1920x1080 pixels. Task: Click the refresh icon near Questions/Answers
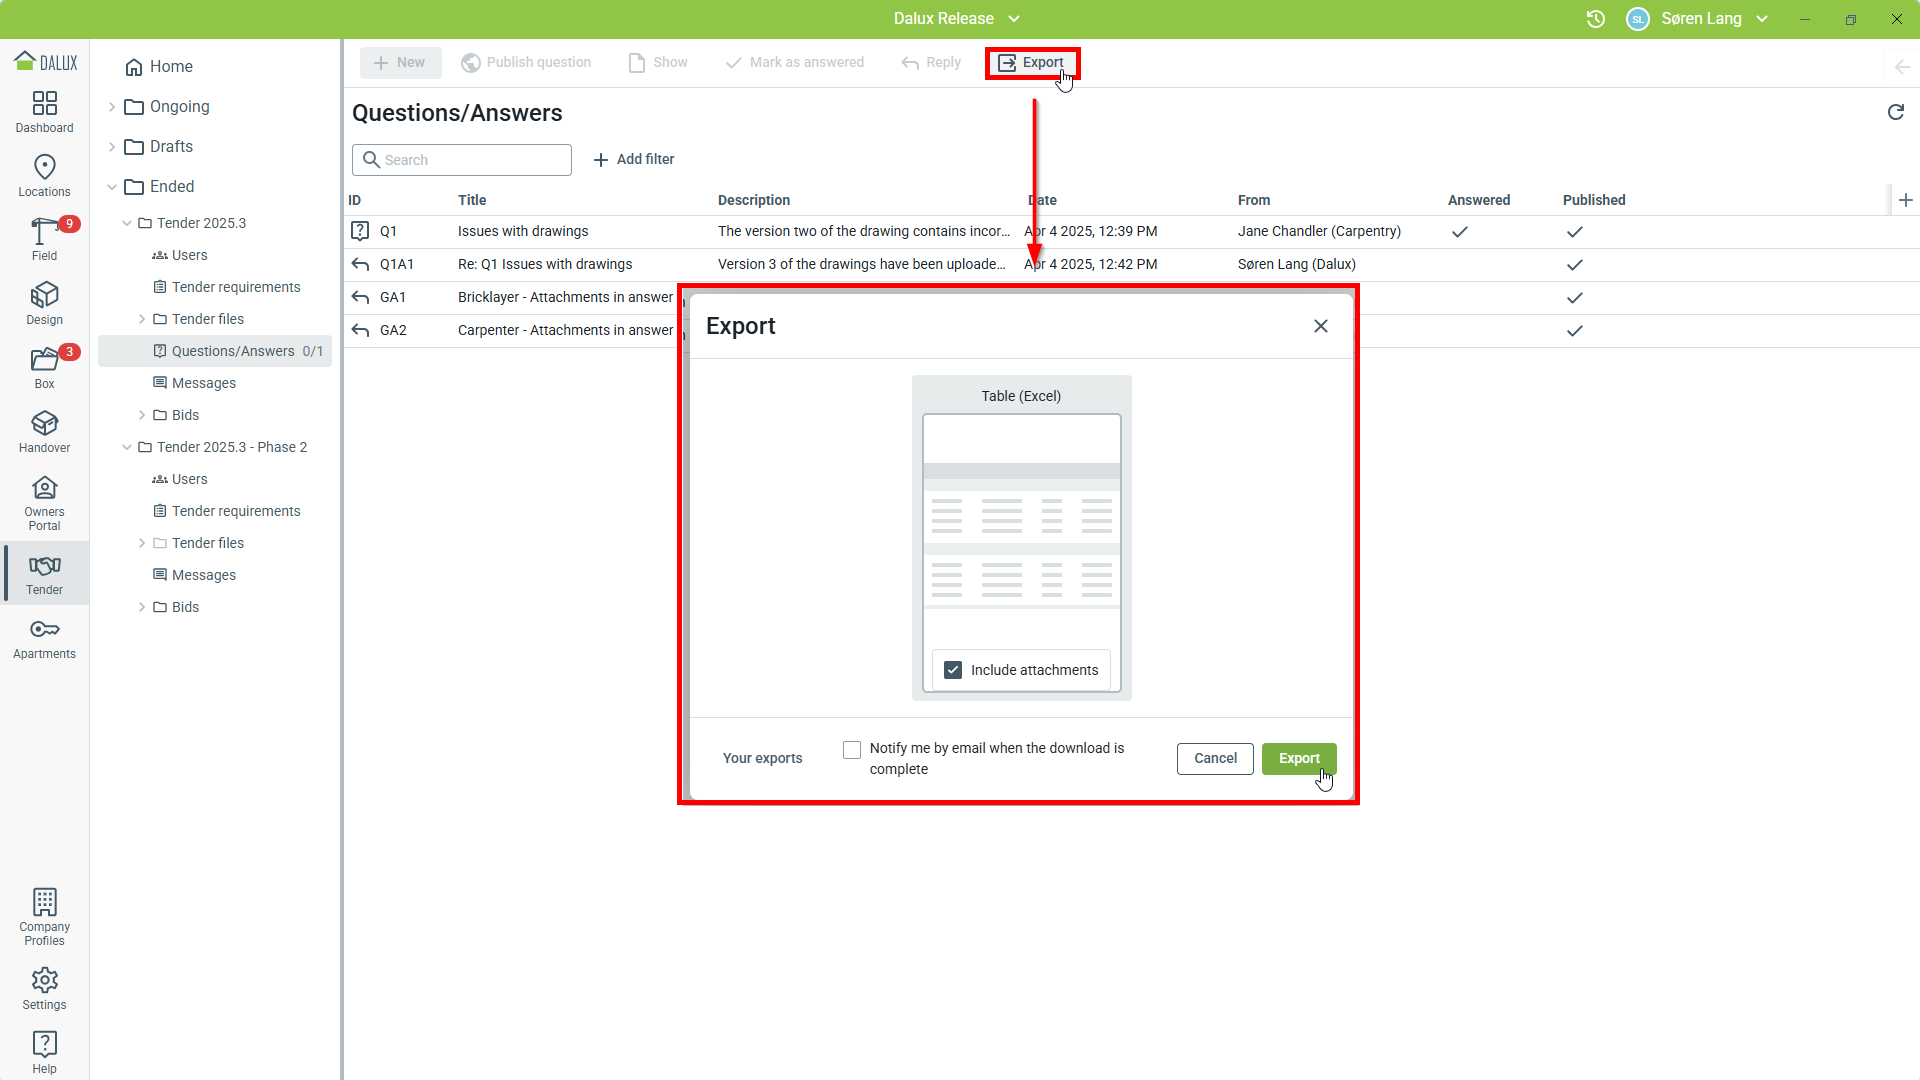coord(1895,112)
